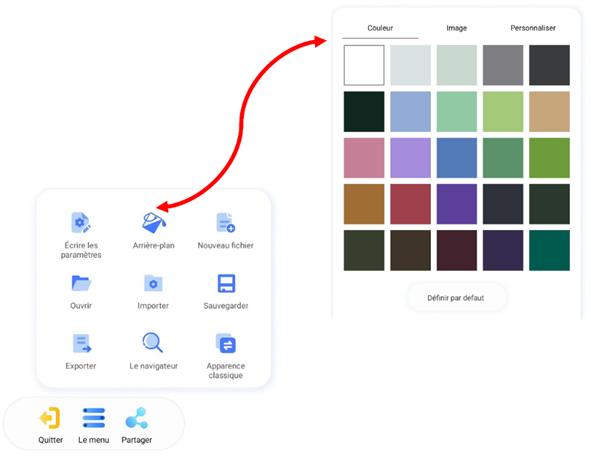
Task: Select the Arrière-plan paint bucket icon
Action: 153,223
